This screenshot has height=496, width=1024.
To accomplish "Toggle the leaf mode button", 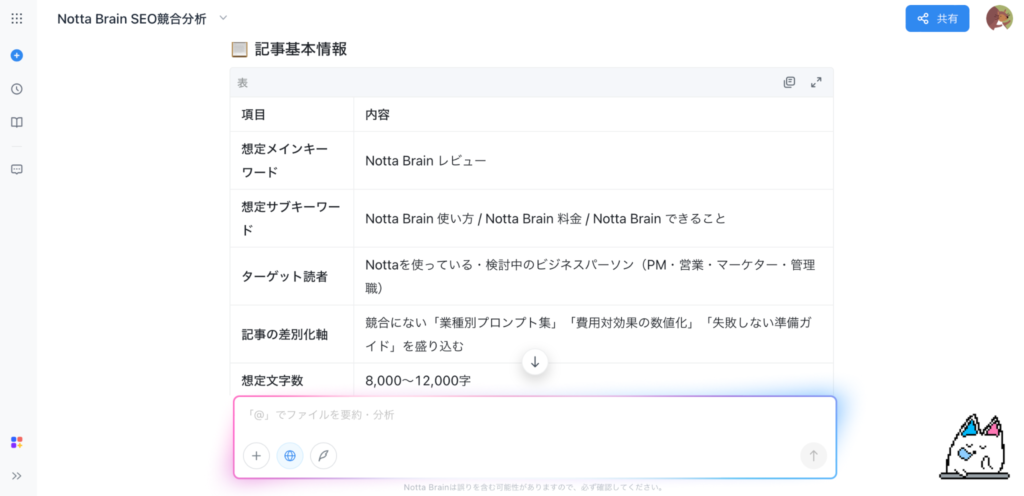I will [x=323, y=456].
